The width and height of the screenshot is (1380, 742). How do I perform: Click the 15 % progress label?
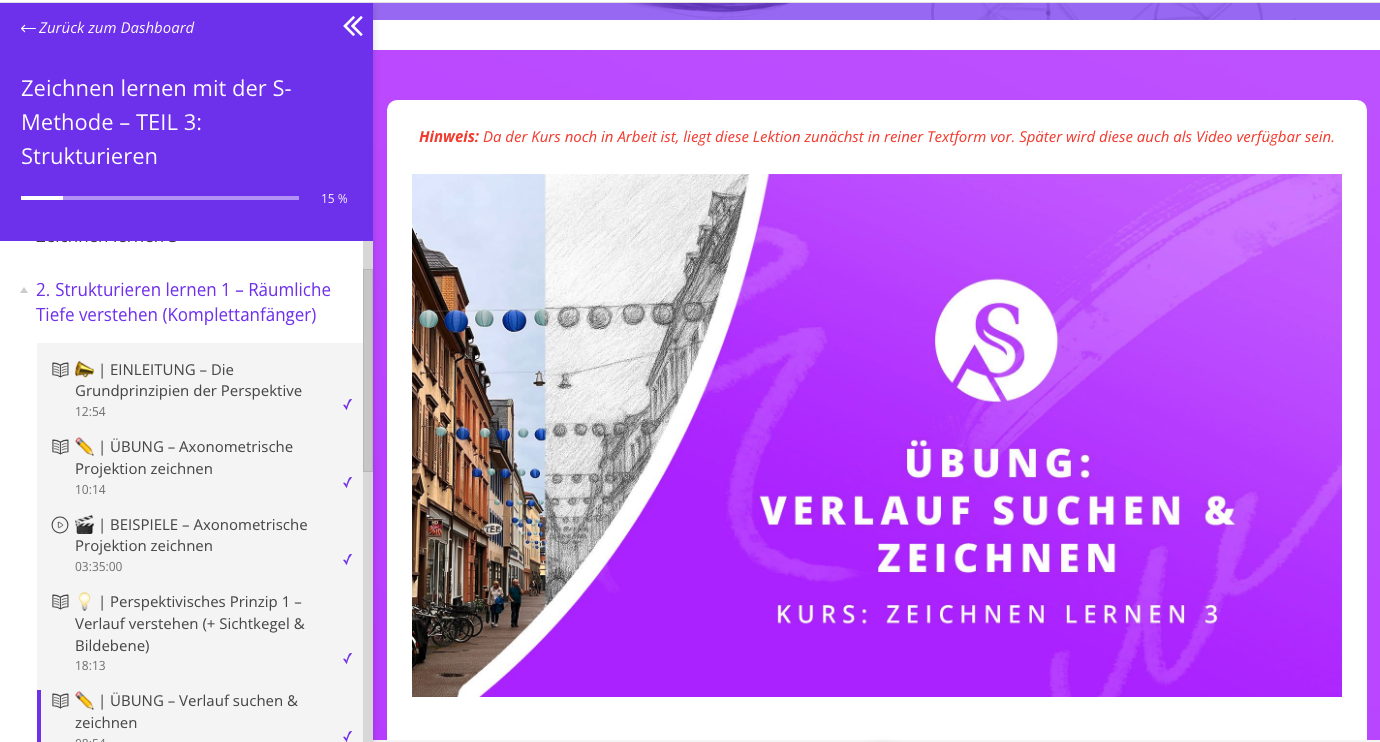tap(334, 199)
